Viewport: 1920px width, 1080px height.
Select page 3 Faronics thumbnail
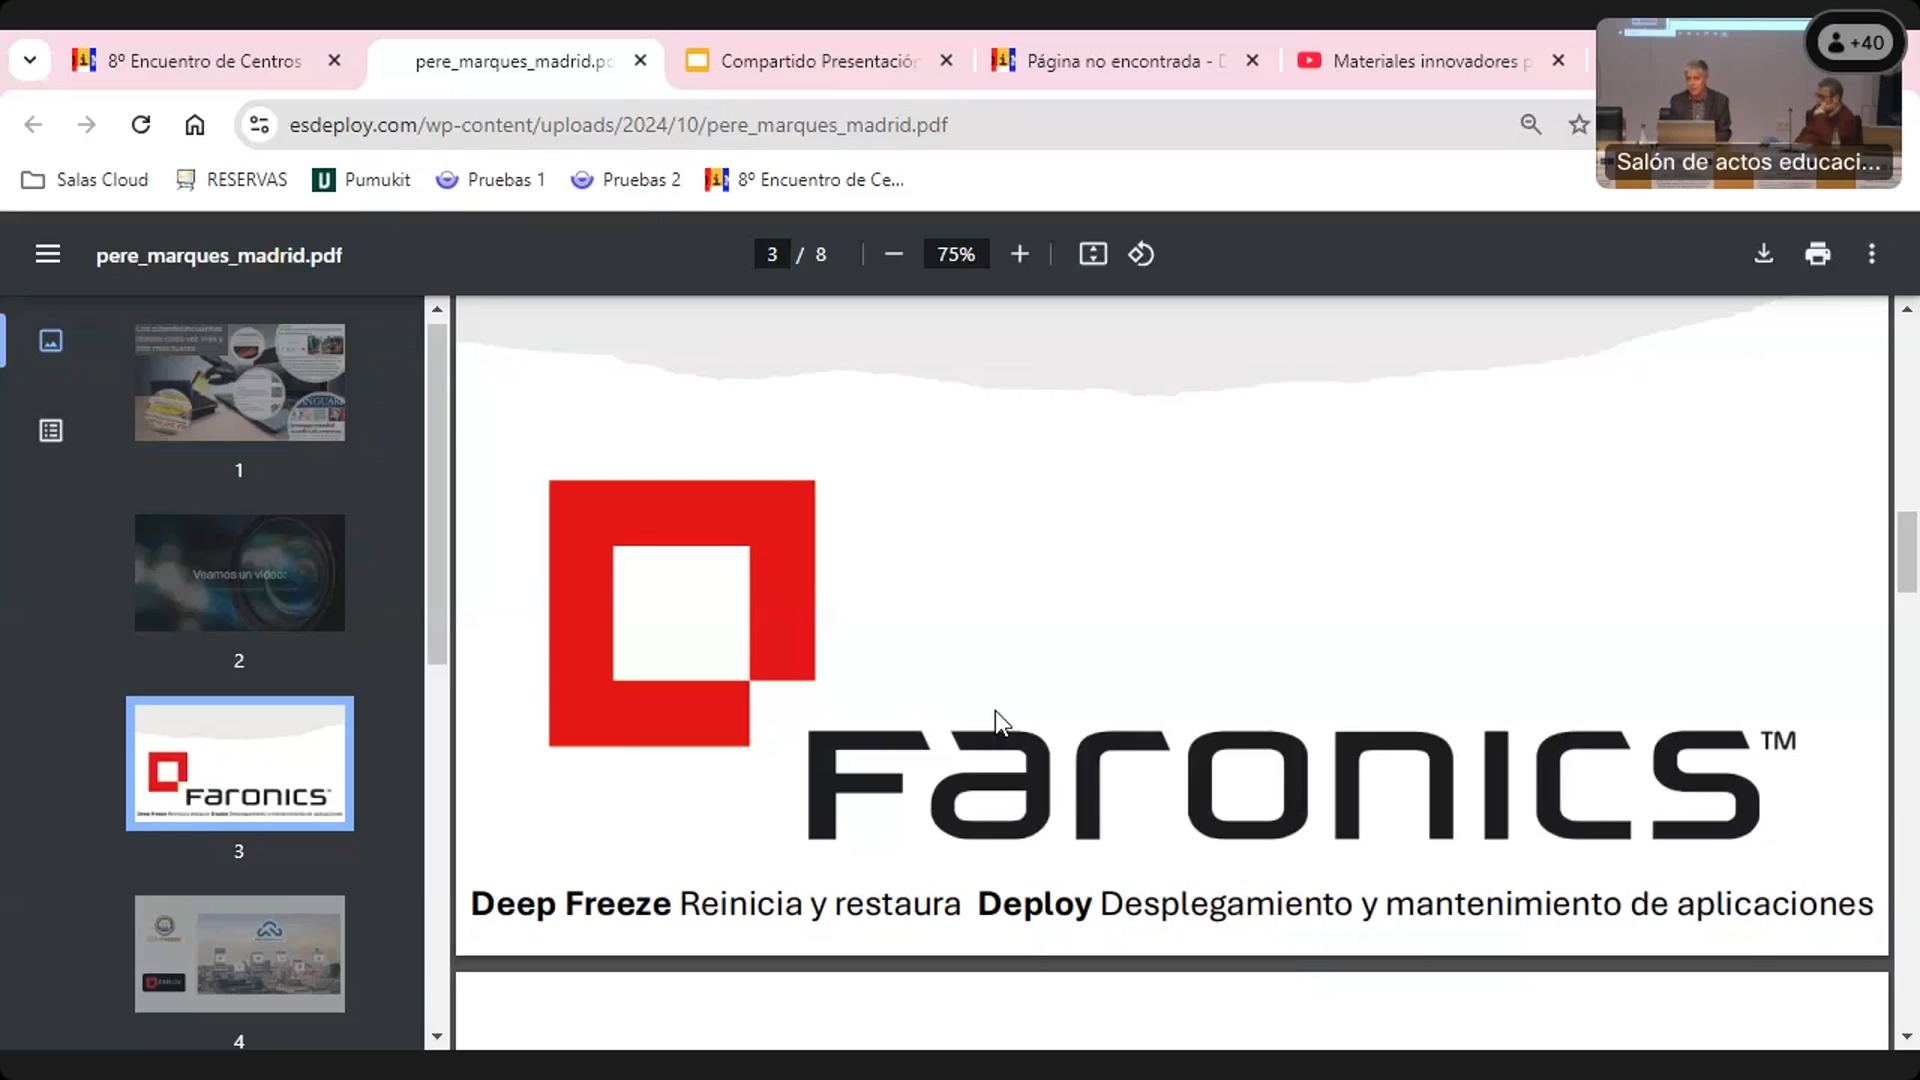click(240, 764)
